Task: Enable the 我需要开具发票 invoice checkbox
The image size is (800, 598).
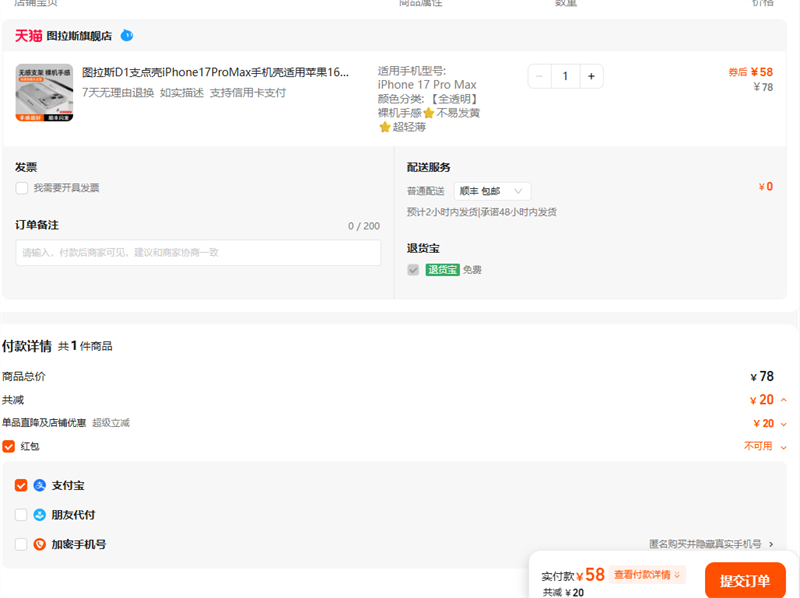Action: [x=22, y=188]
